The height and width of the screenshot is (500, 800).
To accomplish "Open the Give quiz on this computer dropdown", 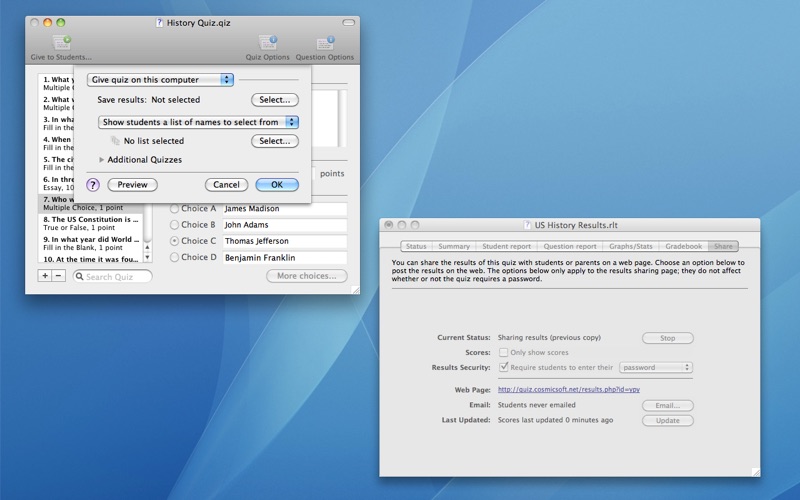I will click(160, 80).
